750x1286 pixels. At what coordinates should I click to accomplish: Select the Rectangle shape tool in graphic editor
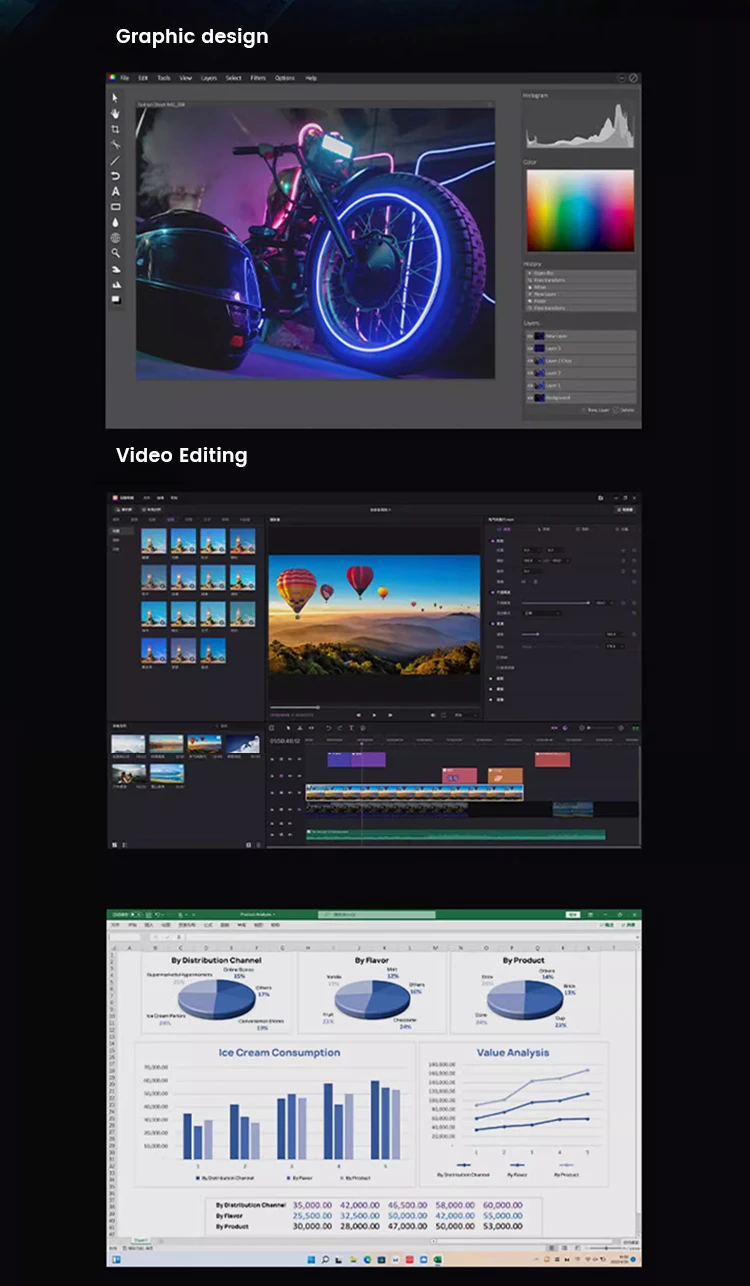(x=115, y=206)
